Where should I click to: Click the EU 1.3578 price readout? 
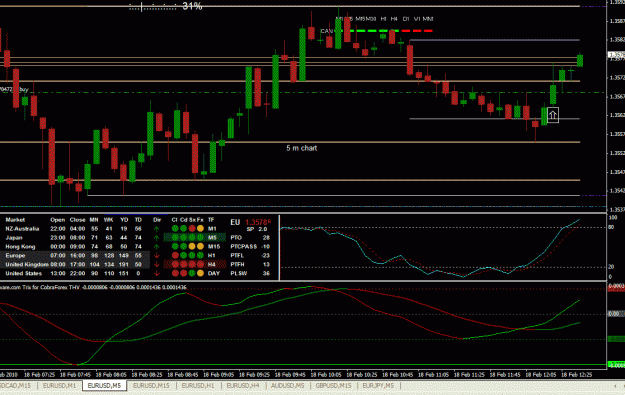tap(250, 222)
